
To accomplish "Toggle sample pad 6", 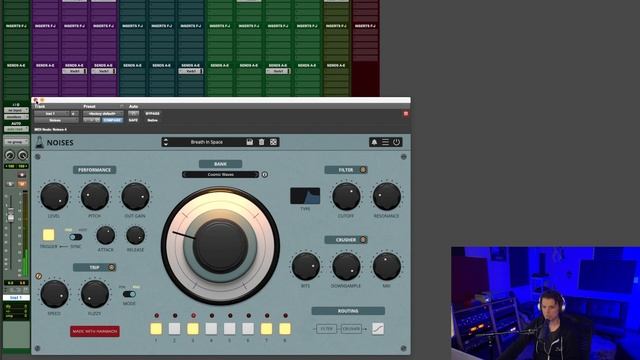I will click(248, 329).
